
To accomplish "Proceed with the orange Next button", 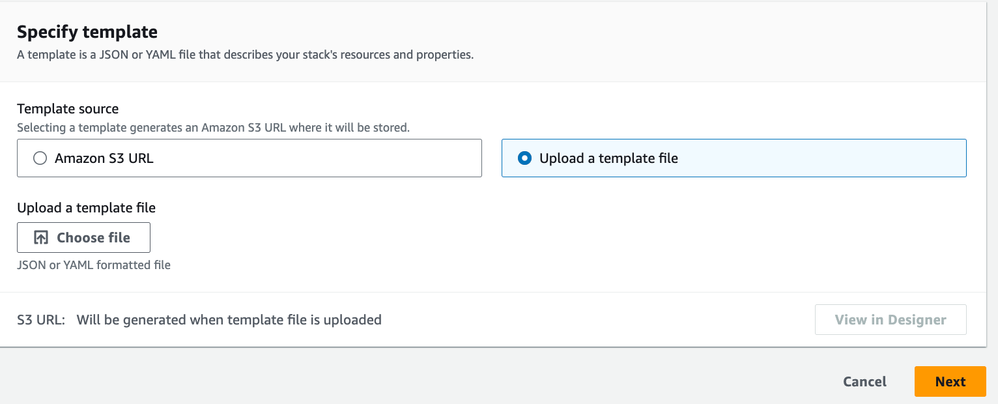I will tap(949, 381).
